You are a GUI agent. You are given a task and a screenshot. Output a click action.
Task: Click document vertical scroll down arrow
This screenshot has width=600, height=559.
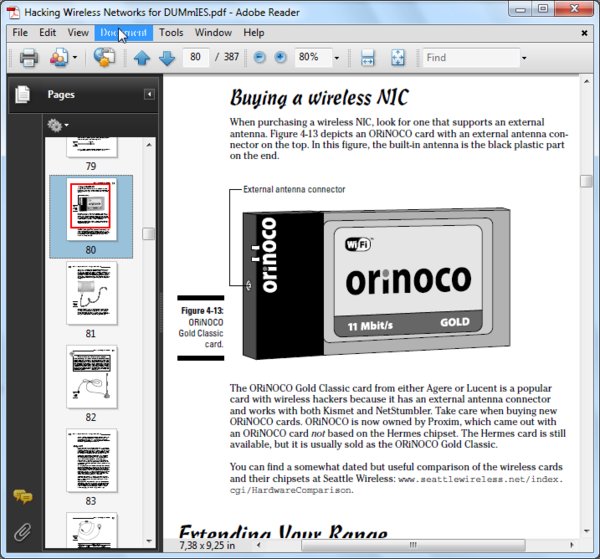586,531
